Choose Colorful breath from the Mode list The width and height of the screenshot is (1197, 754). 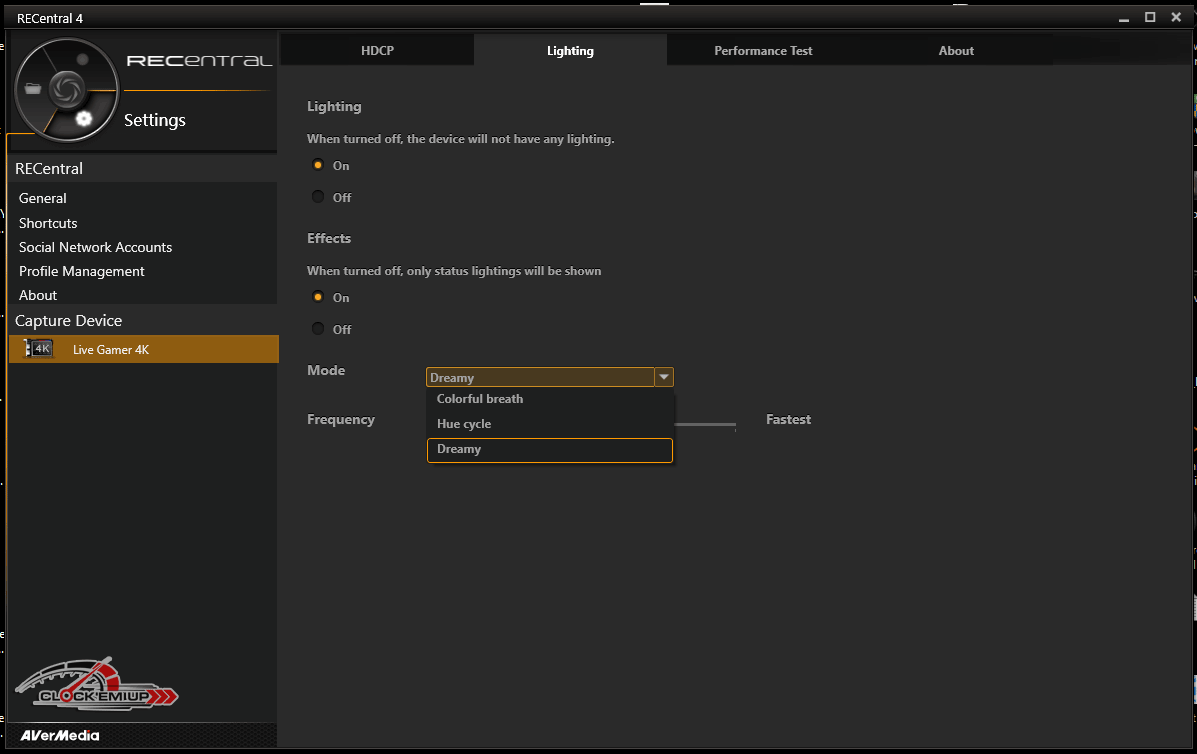point(480,399)
